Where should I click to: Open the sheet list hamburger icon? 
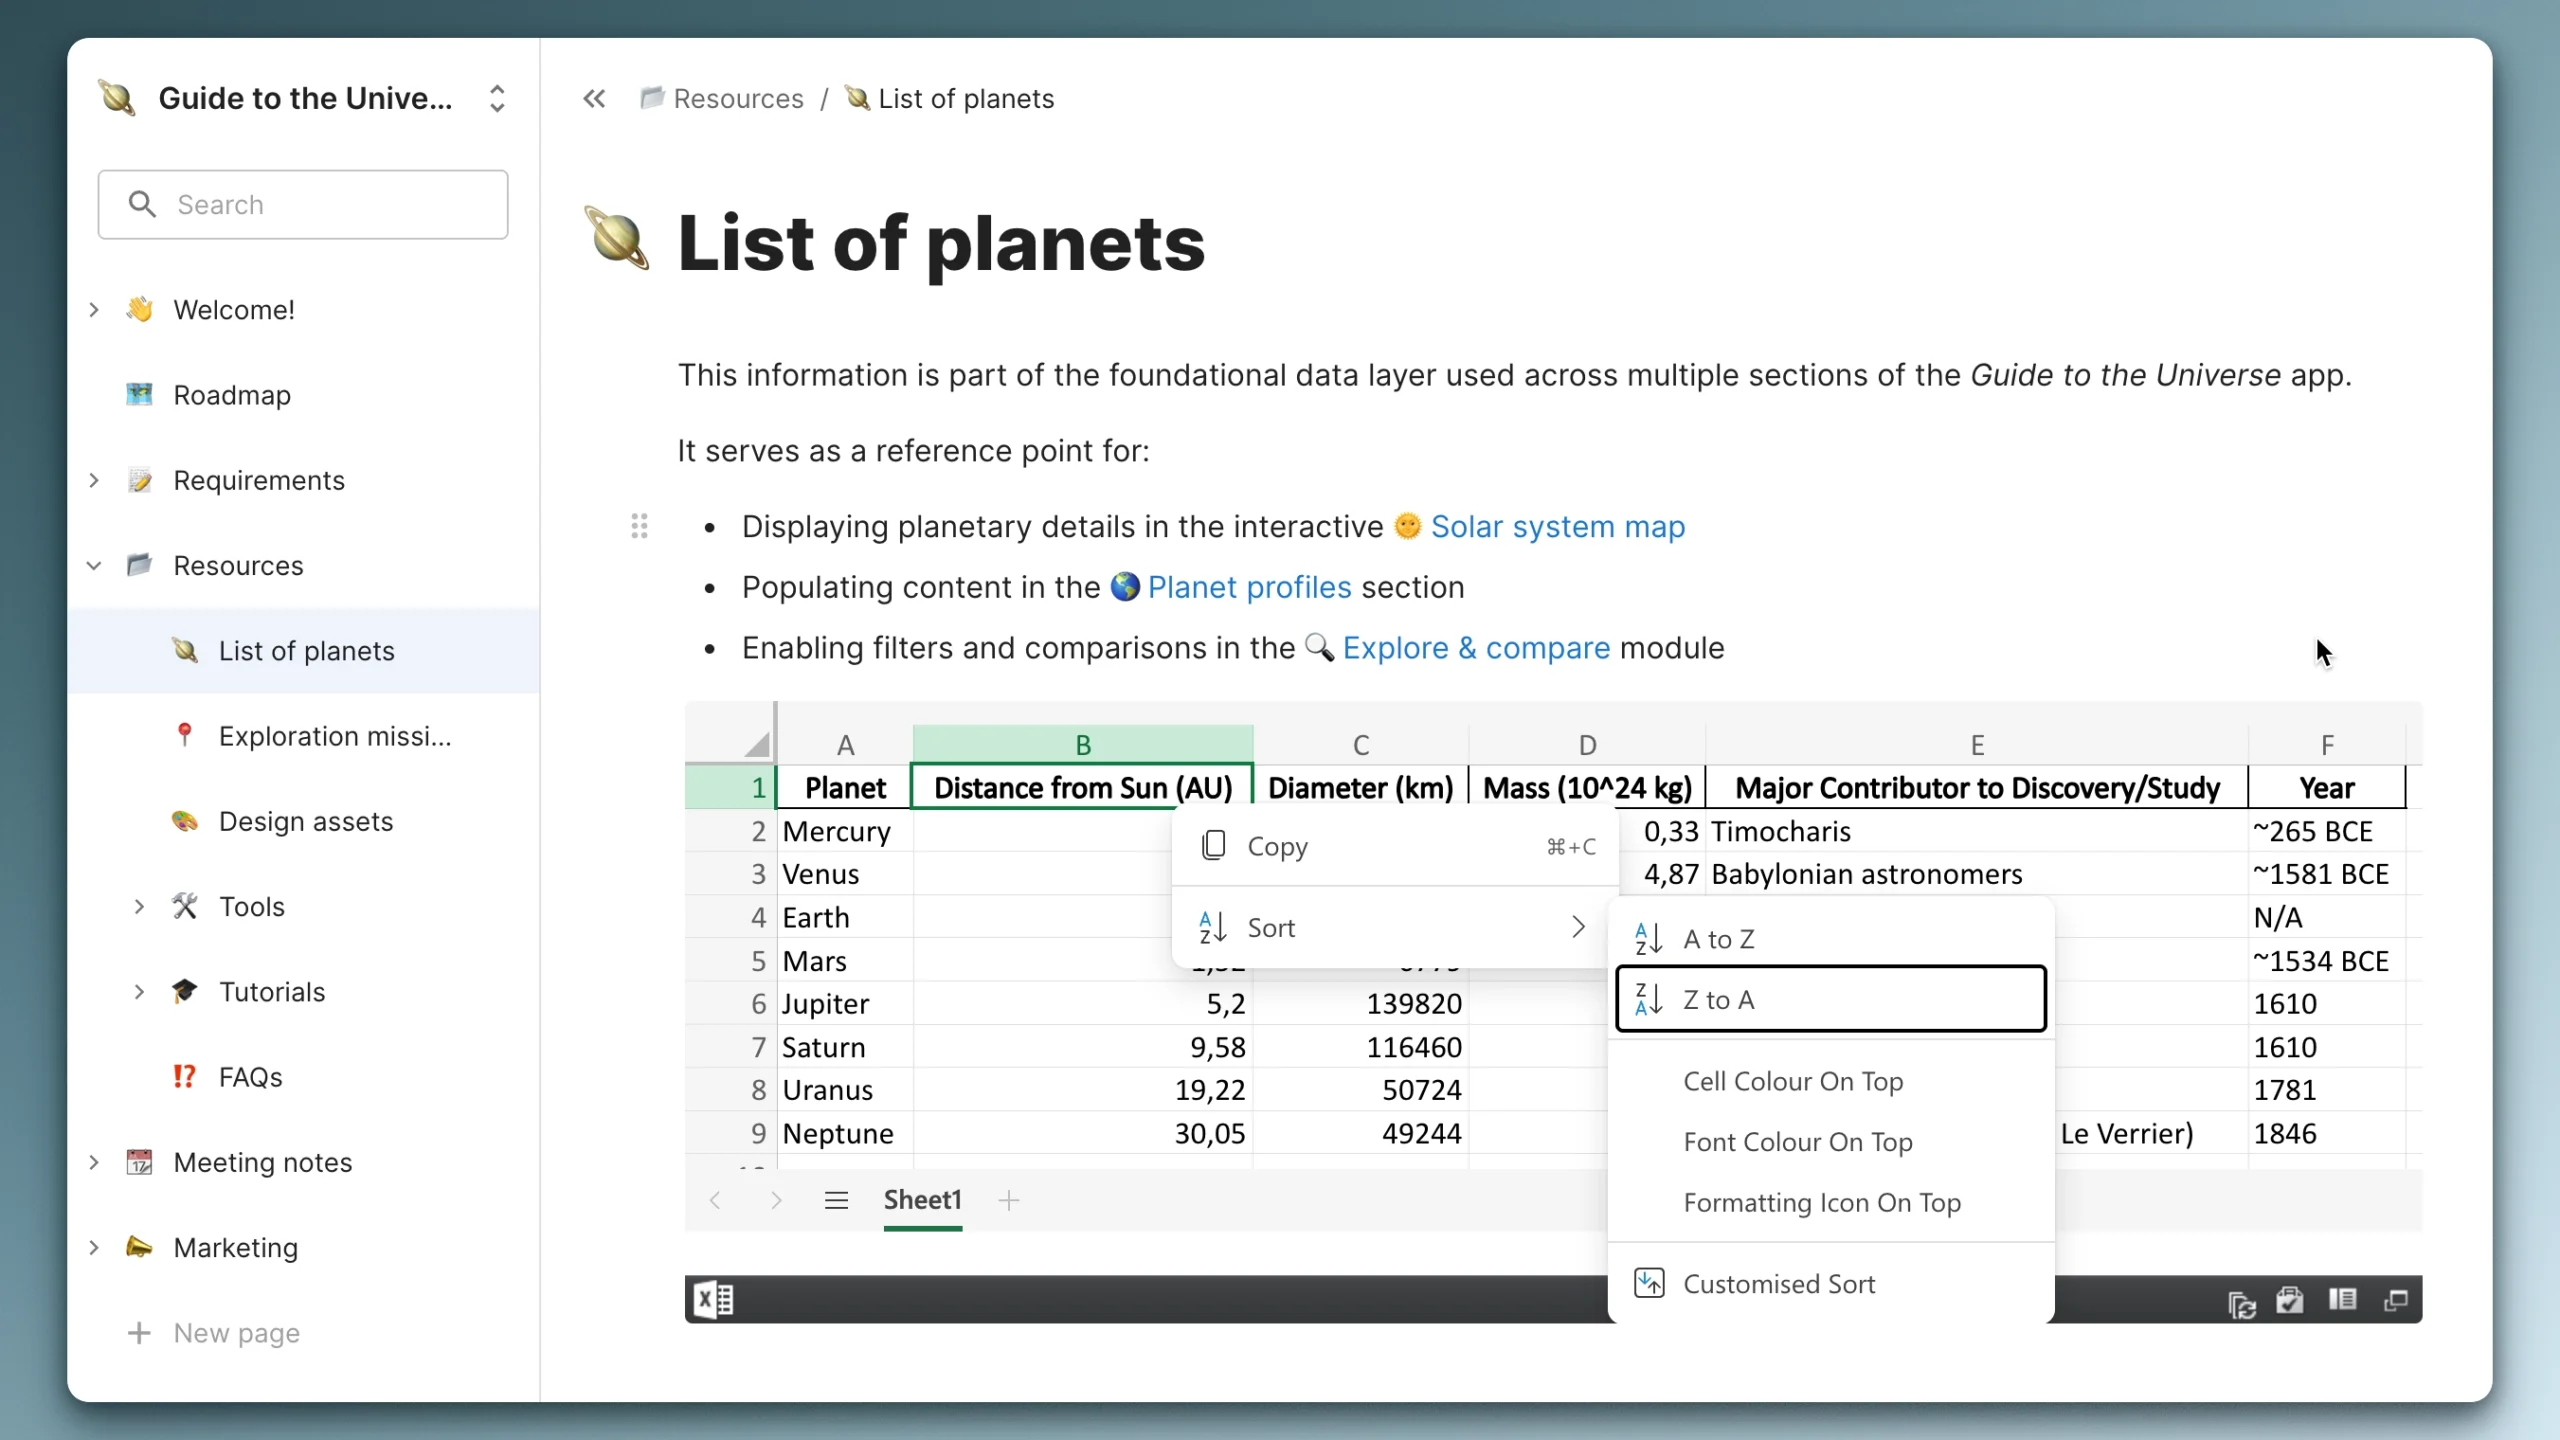[x=837, y=1200]
